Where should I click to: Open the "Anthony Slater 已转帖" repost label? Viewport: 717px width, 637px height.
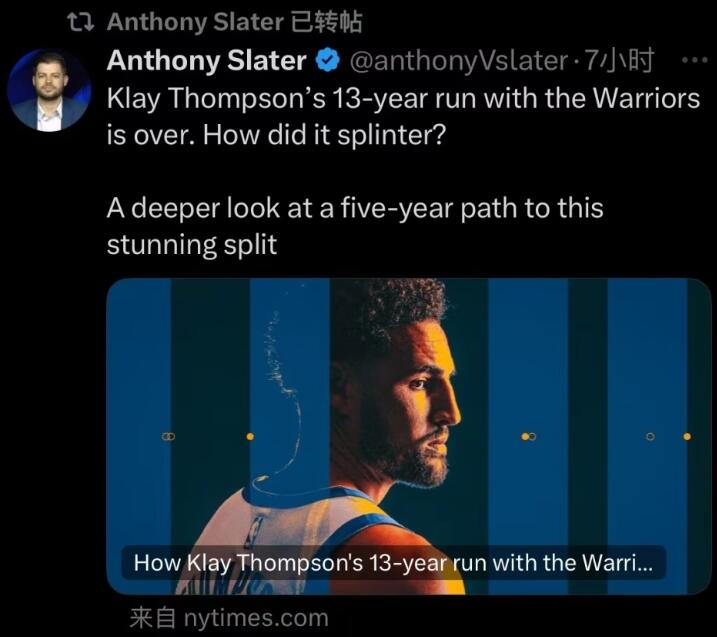click(234, 22)
